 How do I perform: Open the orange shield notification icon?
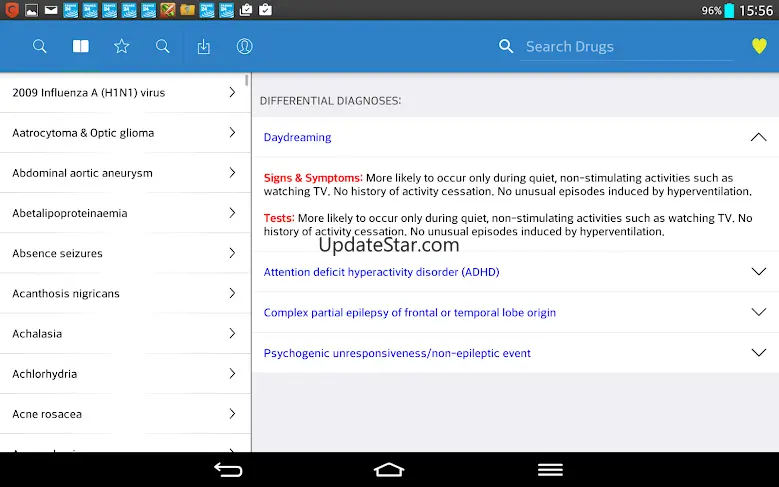(12, 9)
